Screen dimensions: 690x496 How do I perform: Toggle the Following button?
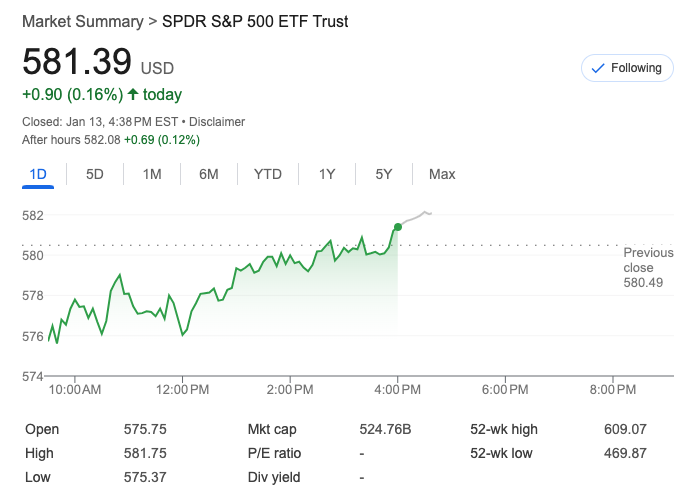click(x=627, y=68)
